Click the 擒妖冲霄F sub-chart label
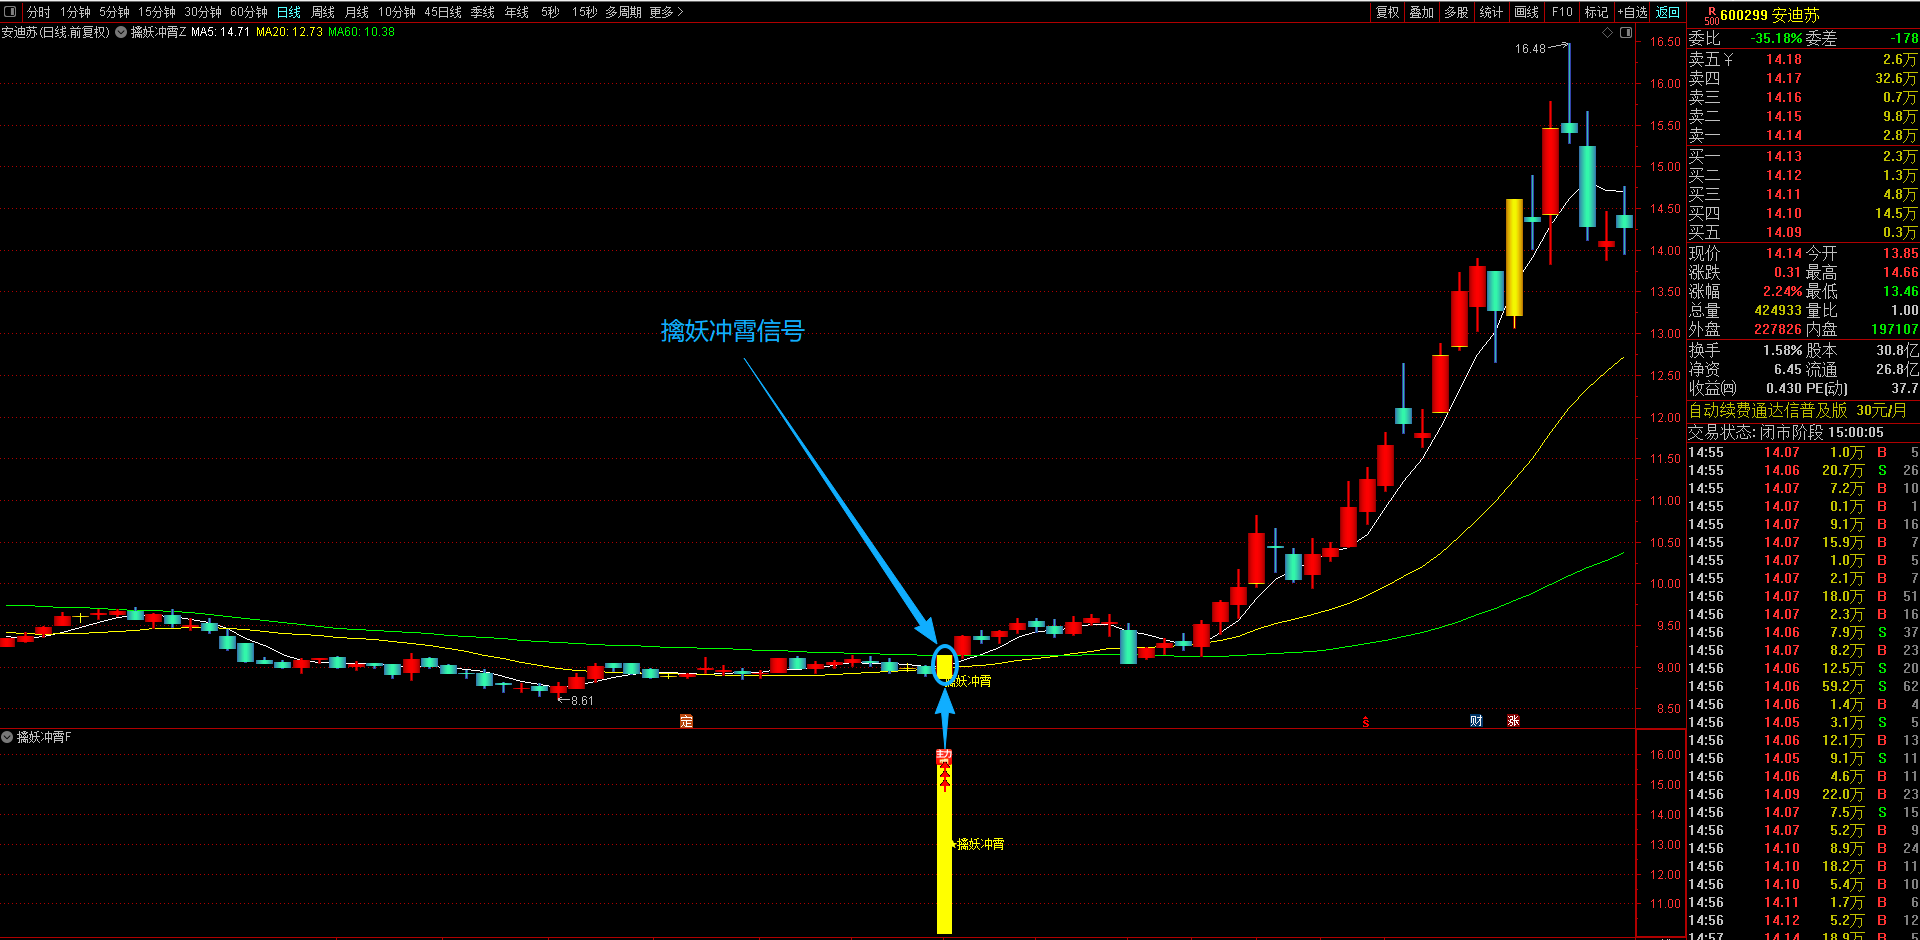The width and height of the screenshot is (1920, 940). 44,737
